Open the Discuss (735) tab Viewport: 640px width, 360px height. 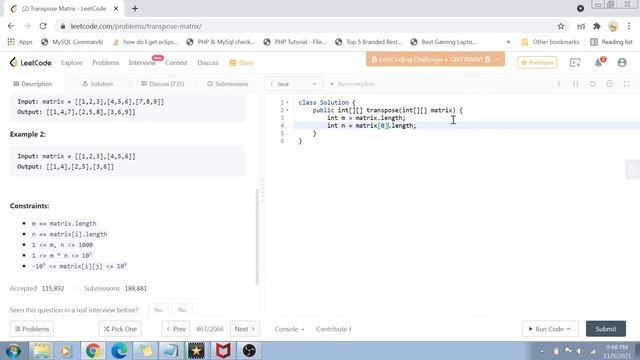[x=162, y=84]
